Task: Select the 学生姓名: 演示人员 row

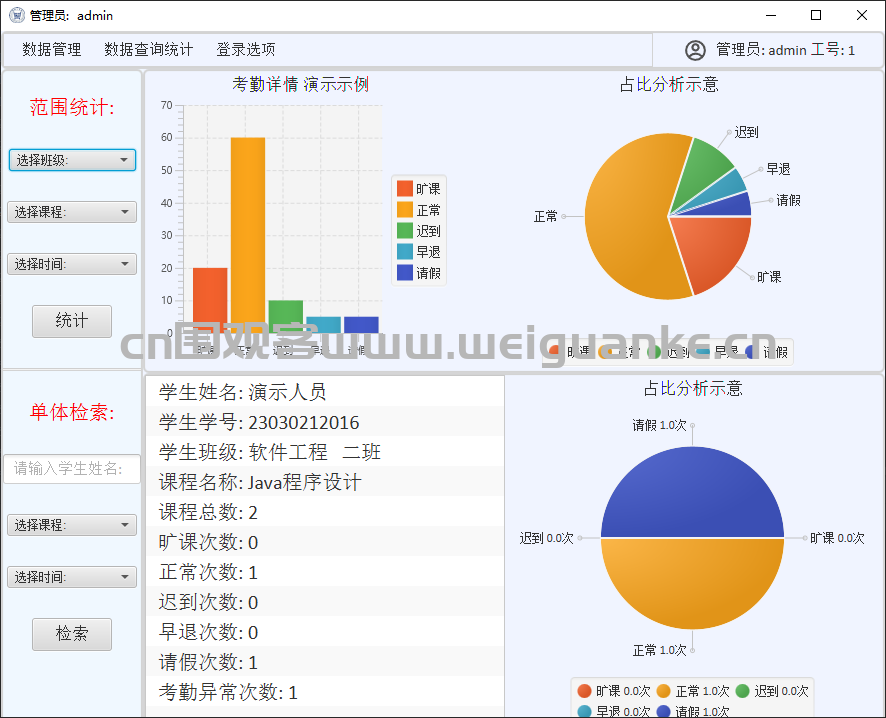Action: (x=325, y=391)
